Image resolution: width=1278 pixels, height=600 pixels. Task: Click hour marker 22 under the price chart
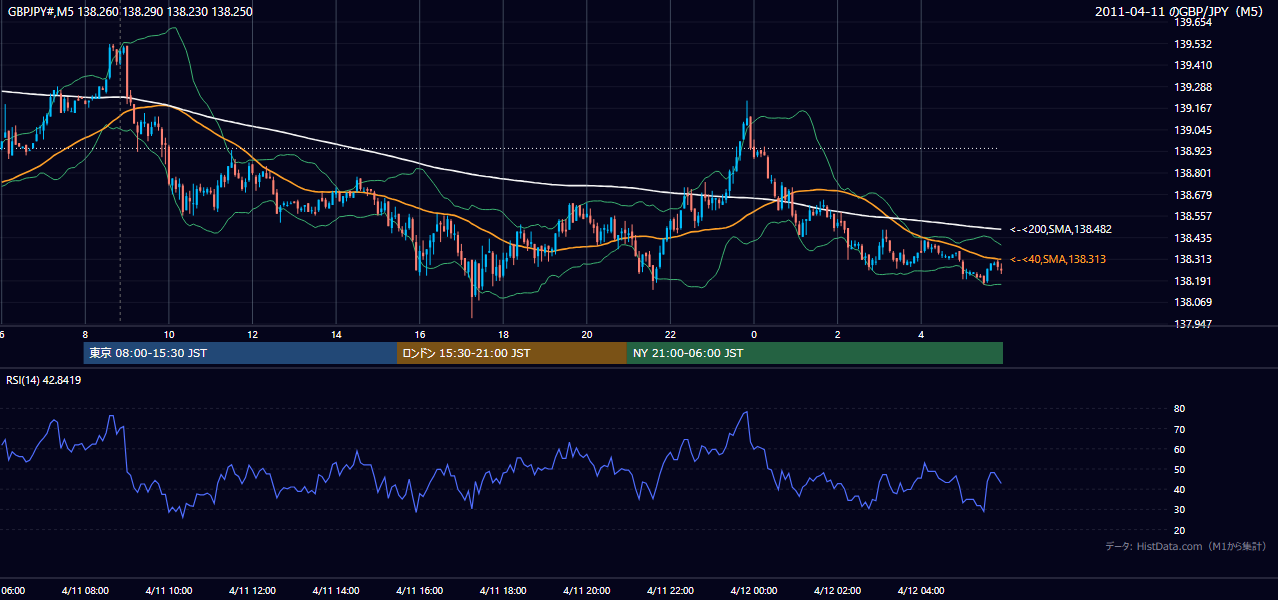670,334
